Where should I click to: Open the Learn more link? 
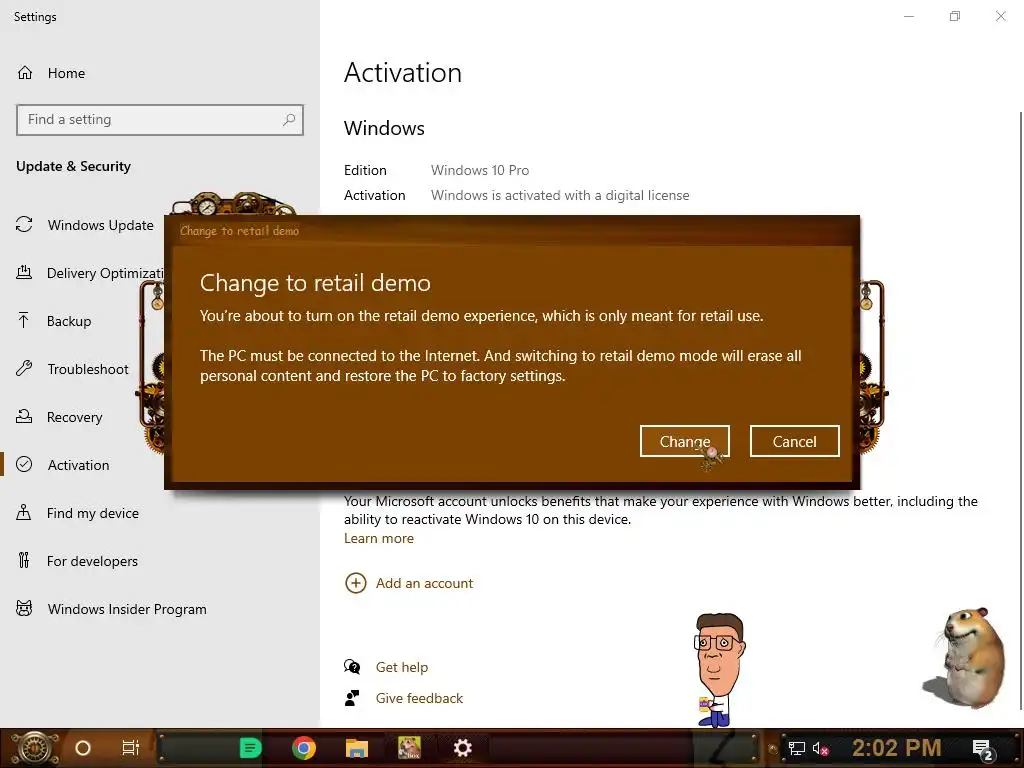click(x=379, y=539)
